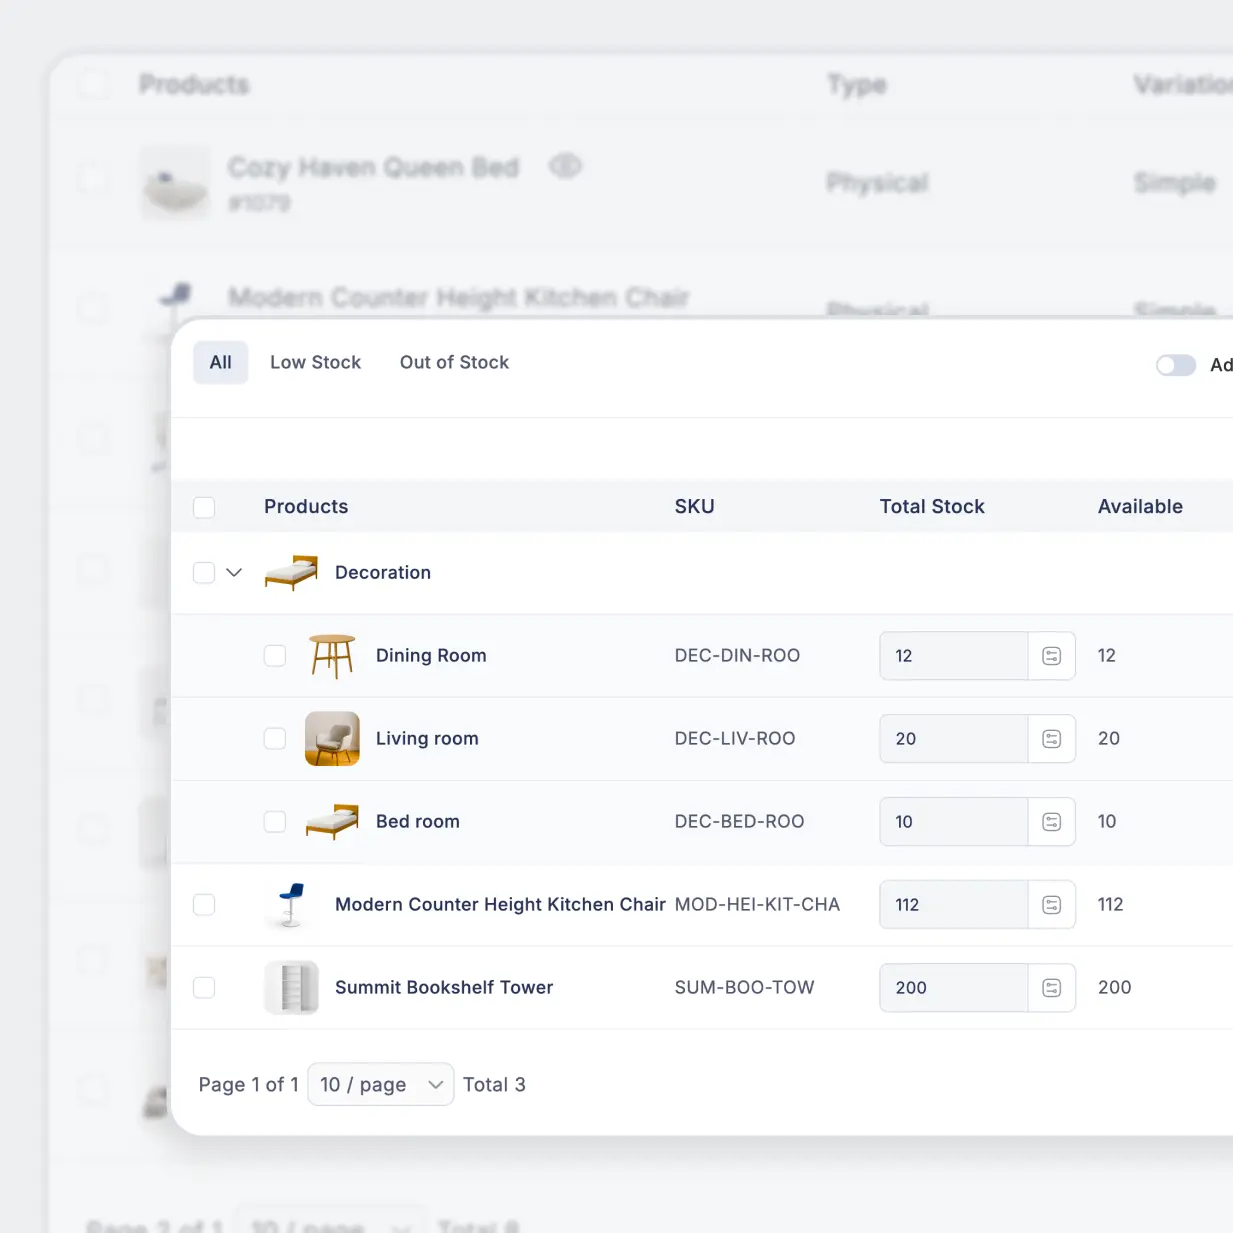
Task: Click the Summit Bookshelf Tower name
Action: tap(444, 988)
